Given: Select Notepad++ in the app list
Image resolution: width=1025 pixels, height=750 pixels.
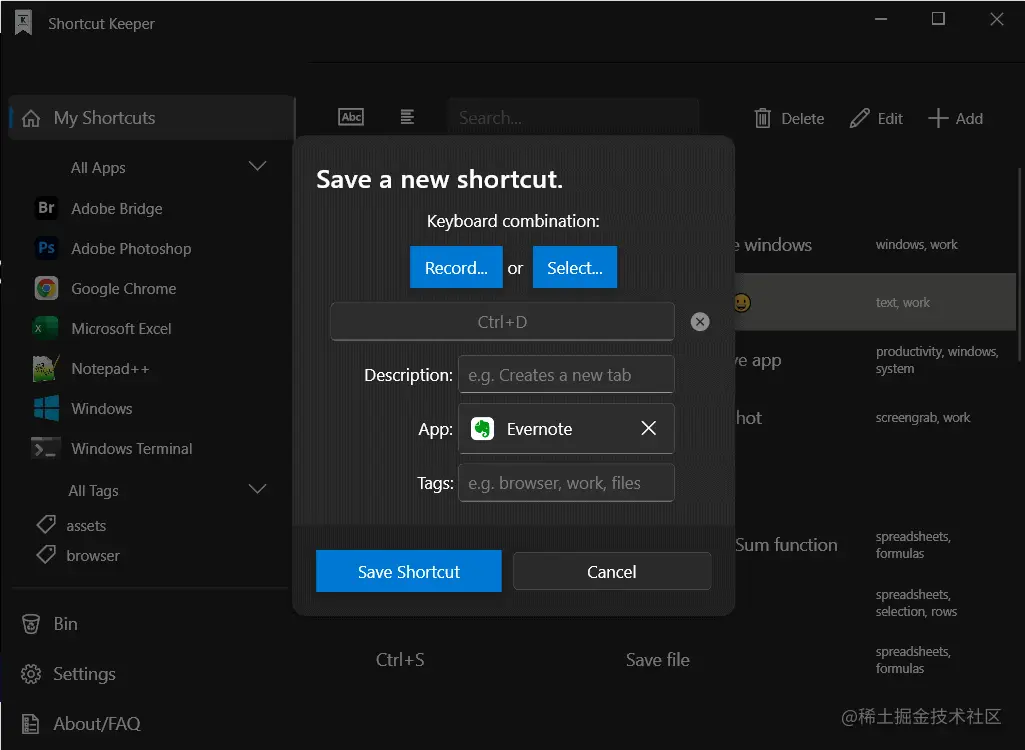Looking at the screenshot, I should [110, 368].
